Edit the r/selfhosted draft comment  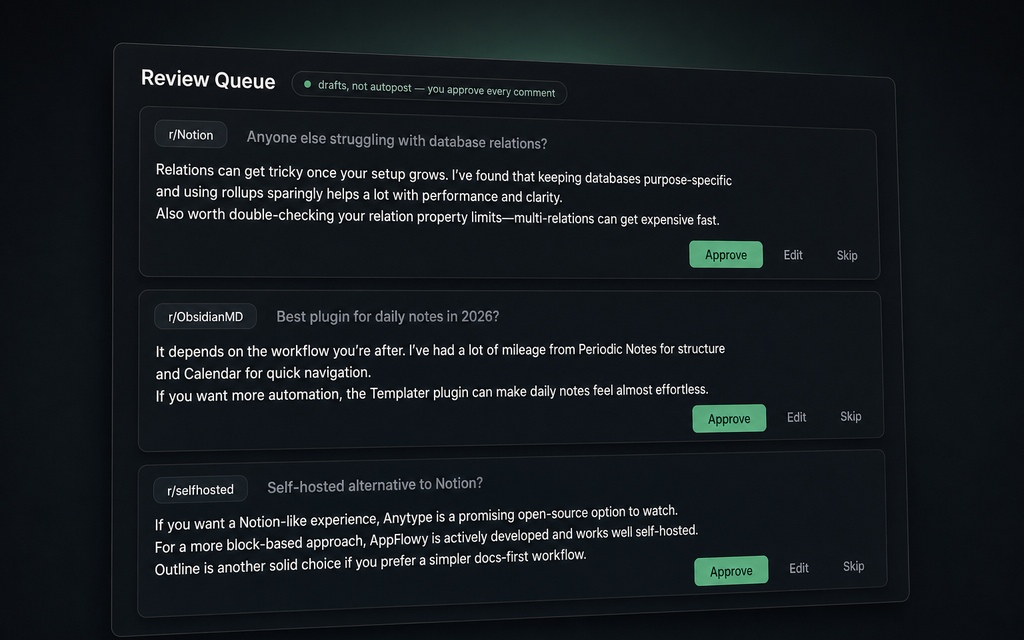(799, 568)
